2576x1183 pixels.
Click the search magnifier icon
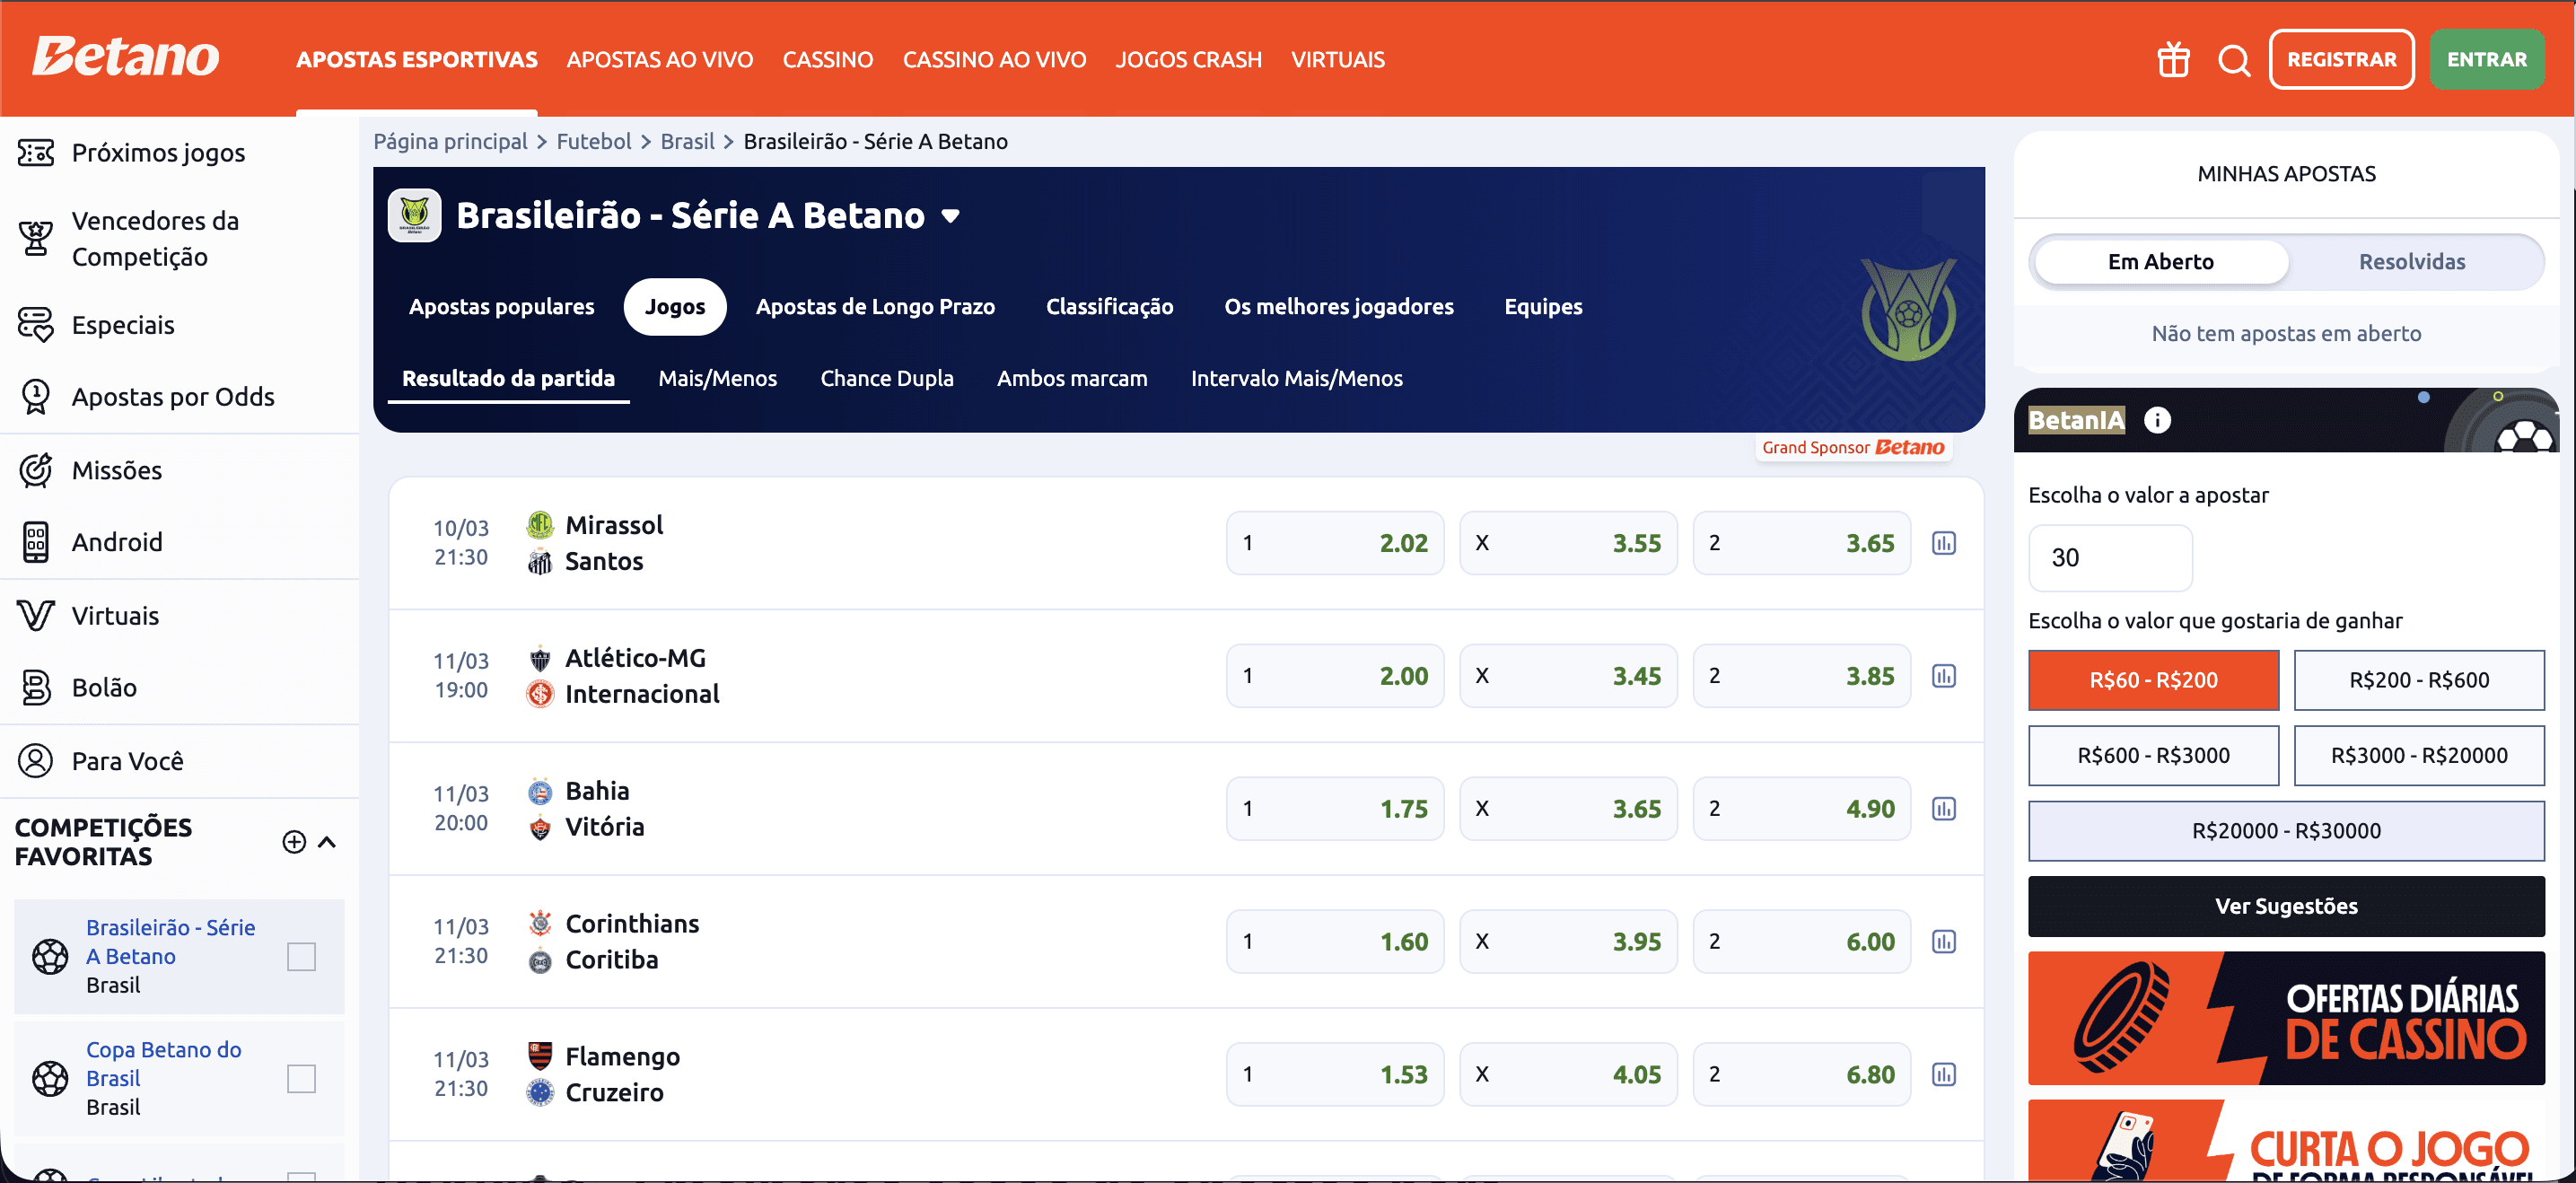click(x=2233, y=60)
